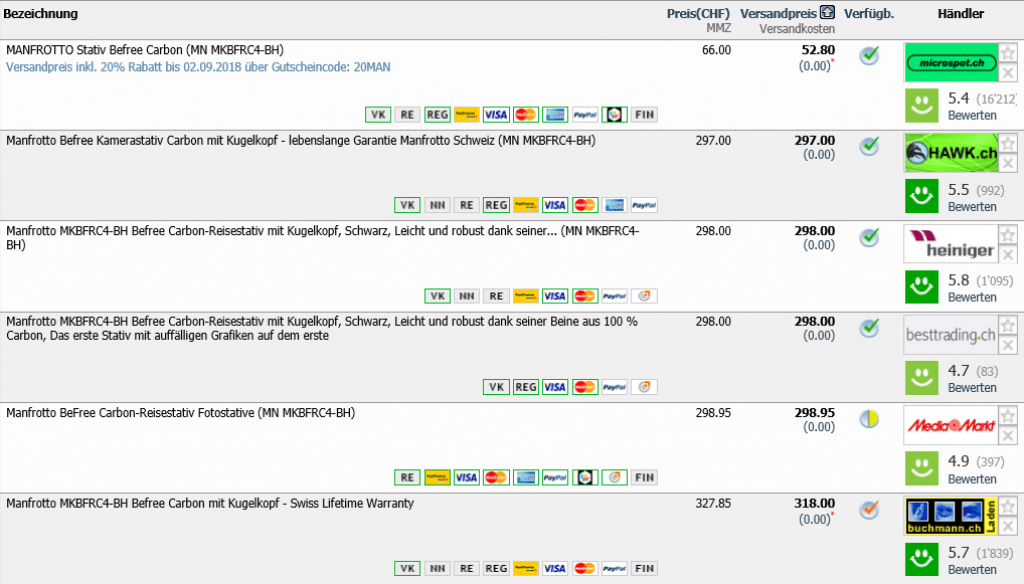Viewport: 1024px width, 584px height.
Task: Click the shipping price 52.80
Action: point(818,50)
